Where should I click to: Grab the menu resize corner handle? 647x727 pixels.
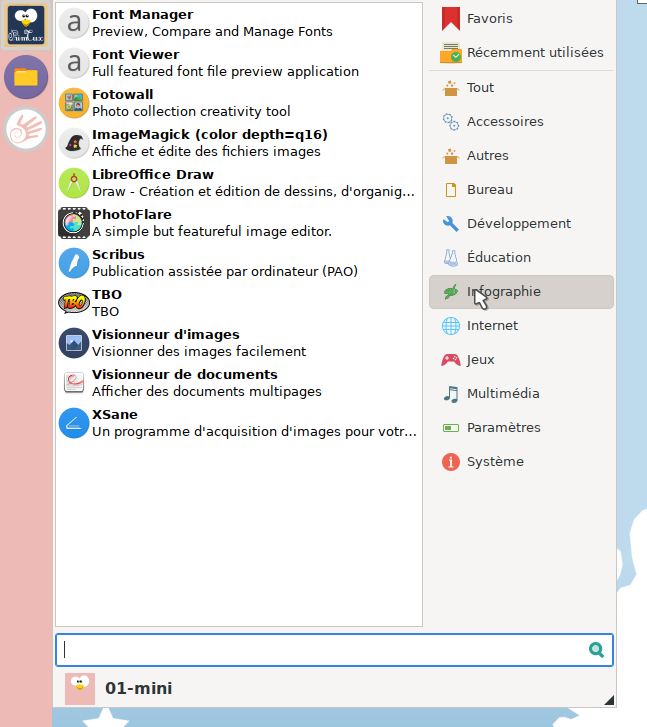point(609,700)
